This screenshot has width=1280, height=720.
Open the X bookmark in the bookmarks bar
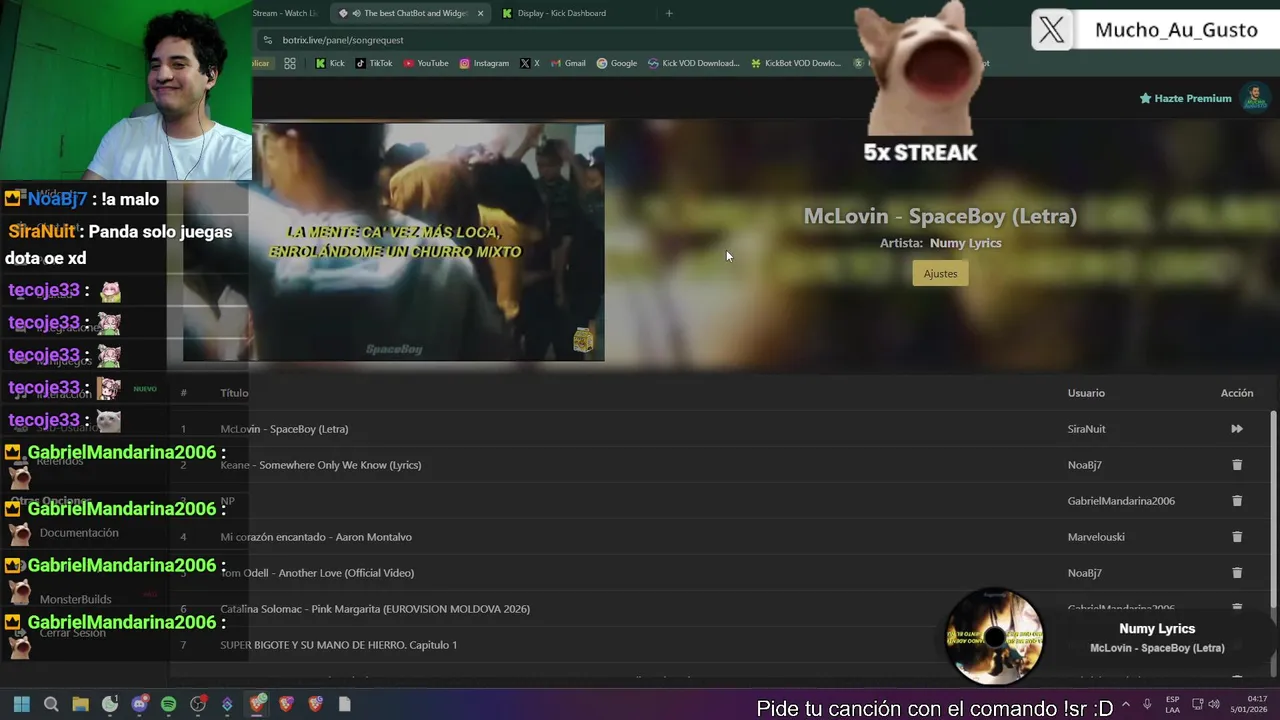pyautogui.click(x=530, y=63)
